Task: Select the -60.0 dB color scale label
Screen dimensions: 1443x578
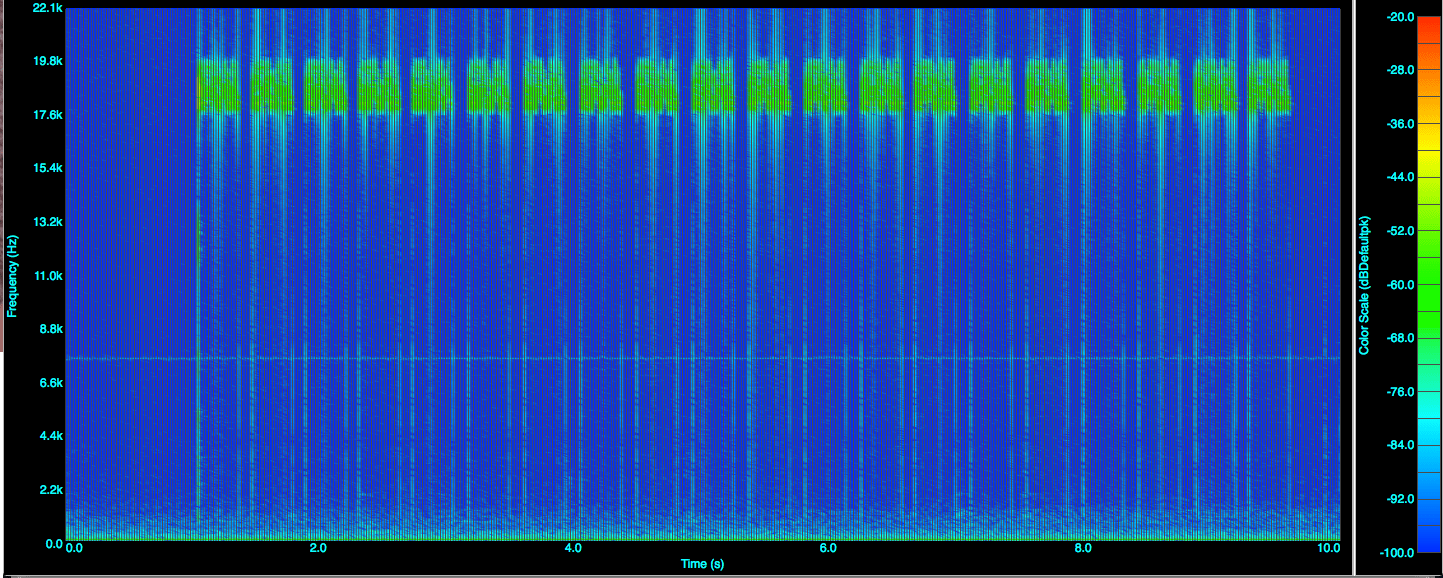Action: tap(1399, 284)
